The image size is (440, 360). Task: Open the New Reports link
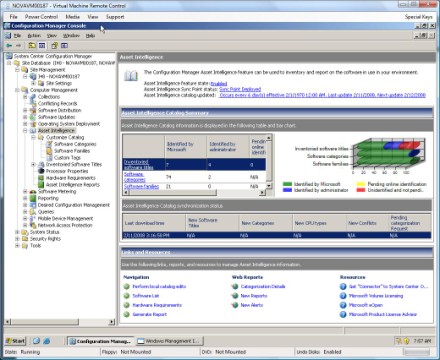[x=254, y=296]
